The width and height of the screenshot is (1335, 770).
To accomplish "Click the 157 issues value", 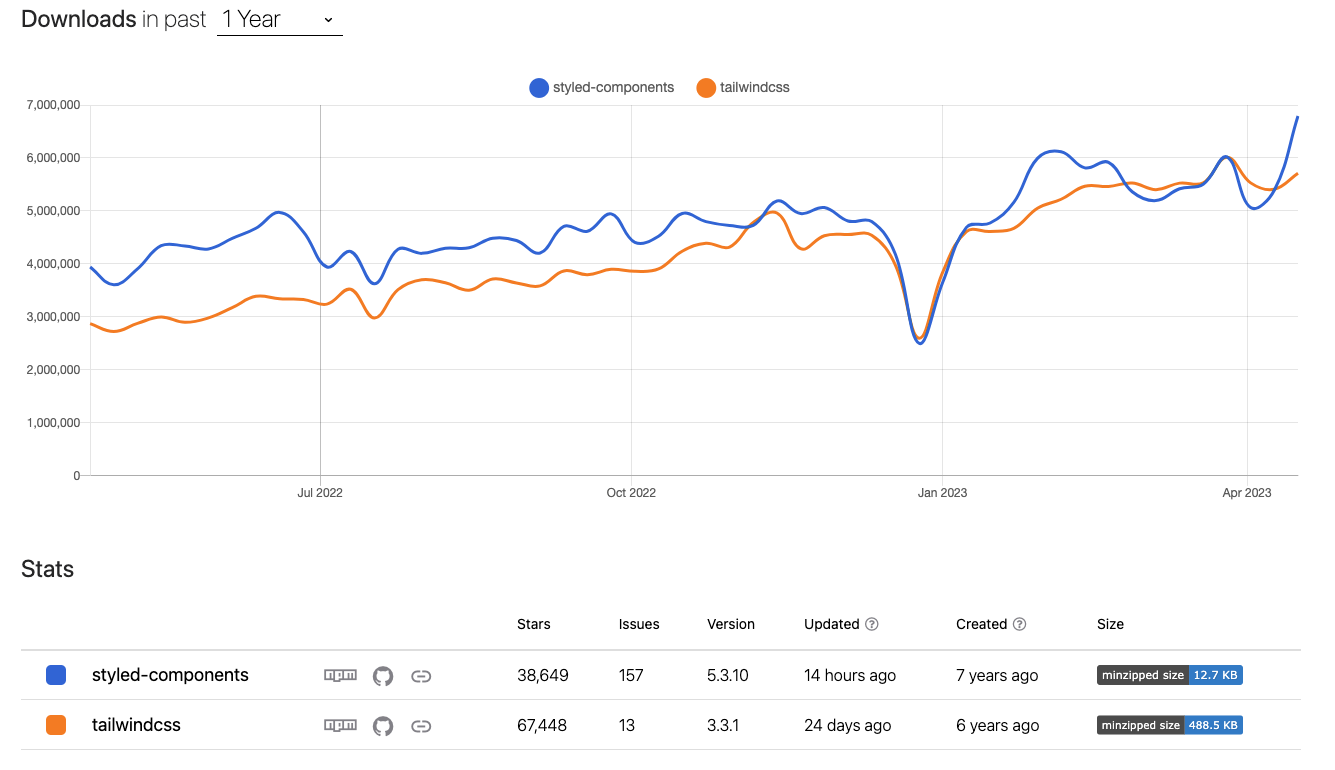I will (631, 675).
